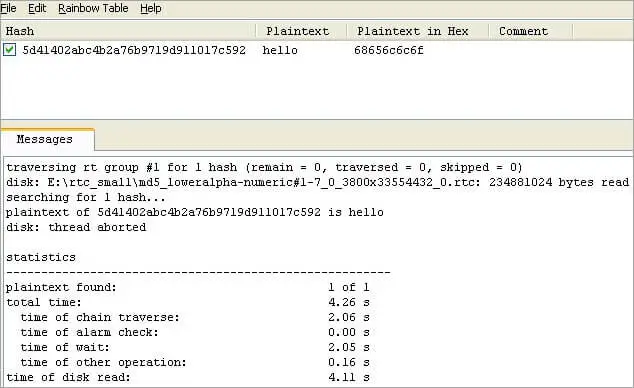The height and width of the screenshot is (388, 634).
Task: Sort by the Hash column header
Action: [x=129, y=31]
